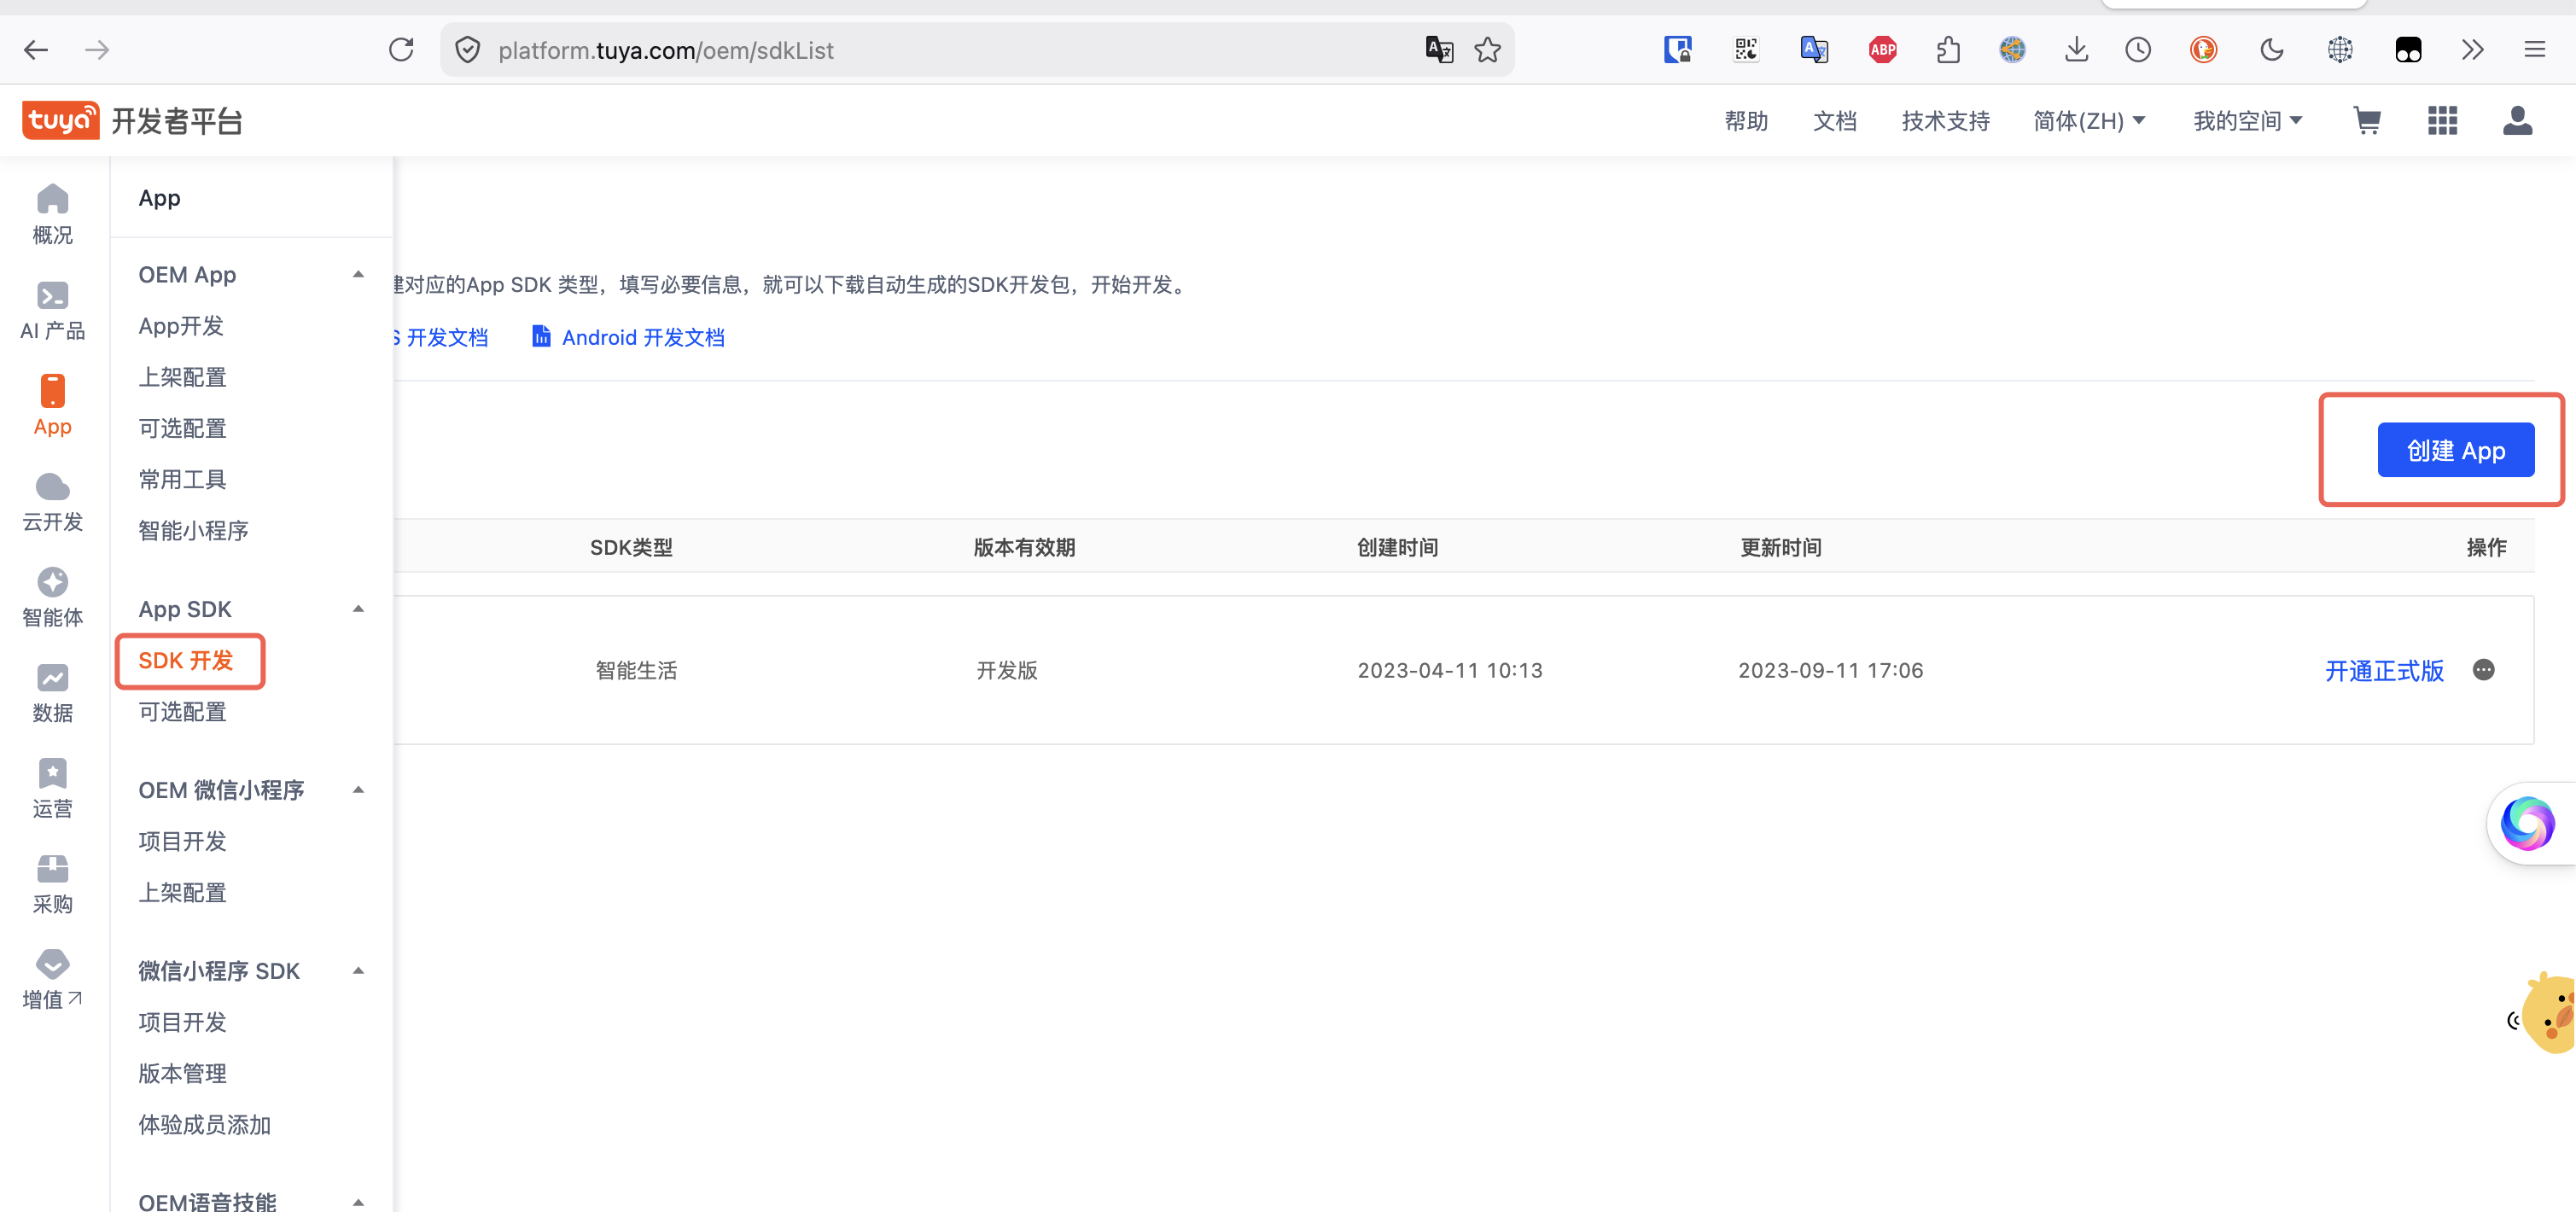2576x1212 pixels.
Task: Click the 创建 App button
Action: (2455, 450)
